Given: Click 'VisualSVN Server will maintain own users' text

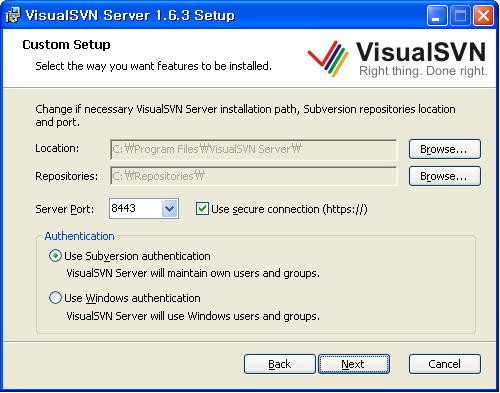Looking at the screenshot, I should pos(193,273).
